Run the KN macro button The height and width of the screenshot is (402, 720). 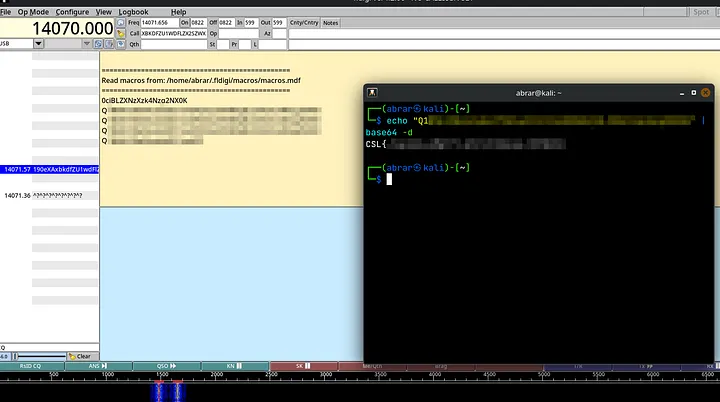(235, 366)
